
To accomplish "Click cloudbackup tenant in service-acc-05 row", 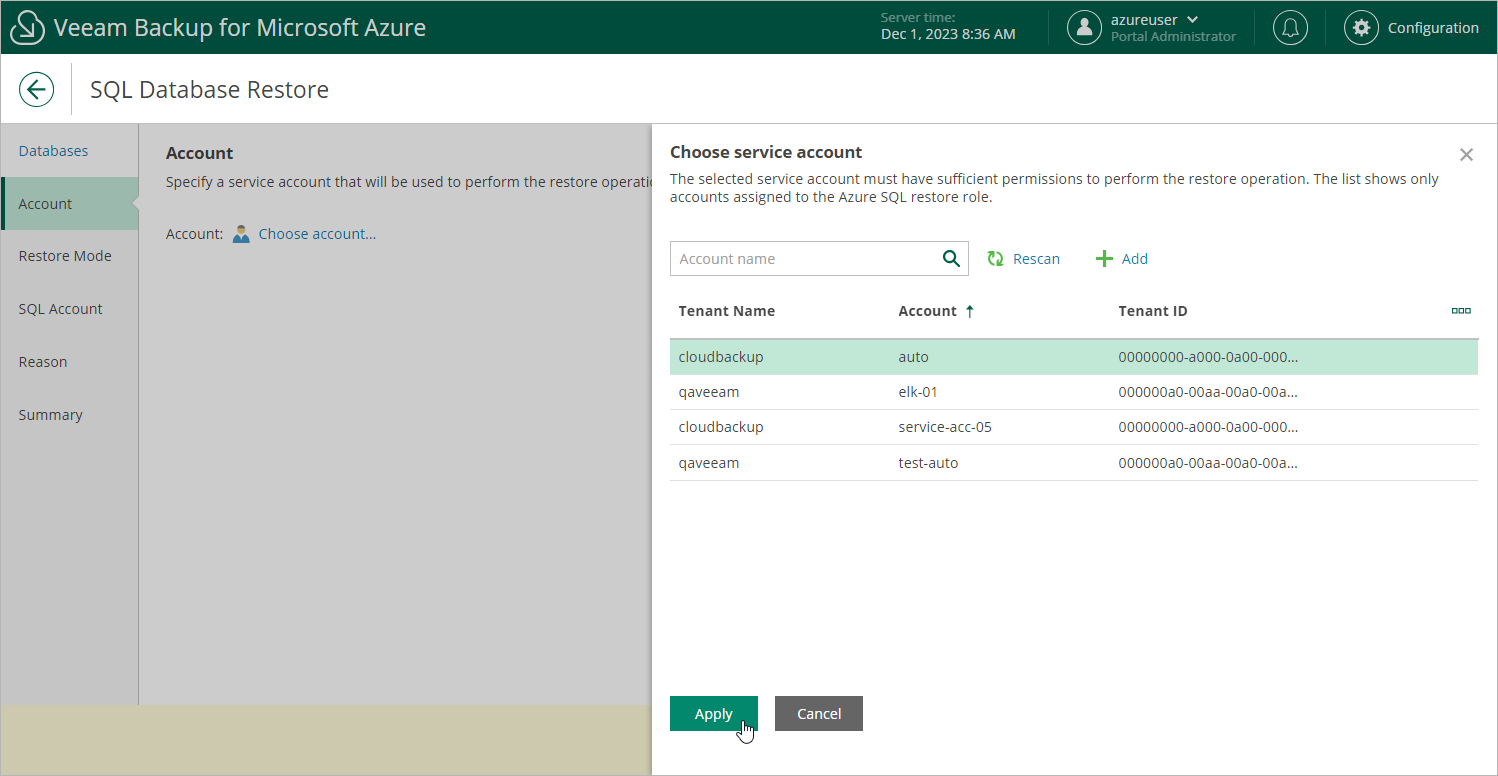I will (x=721, y=427).
